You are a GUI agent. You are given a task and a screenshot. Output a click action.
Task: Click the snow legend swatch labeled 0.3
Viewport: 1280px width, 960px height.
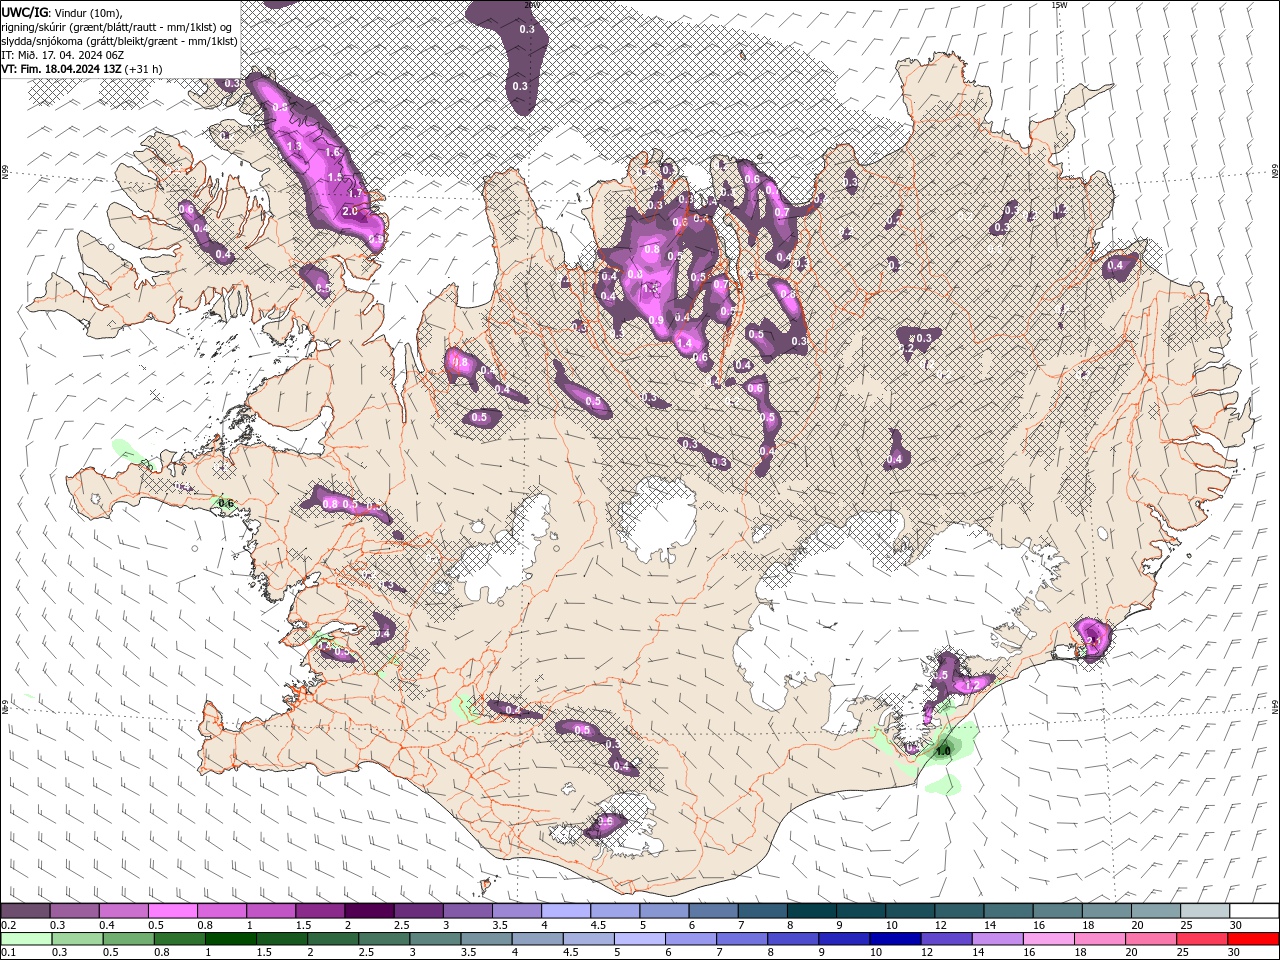[x=74, y=910]
